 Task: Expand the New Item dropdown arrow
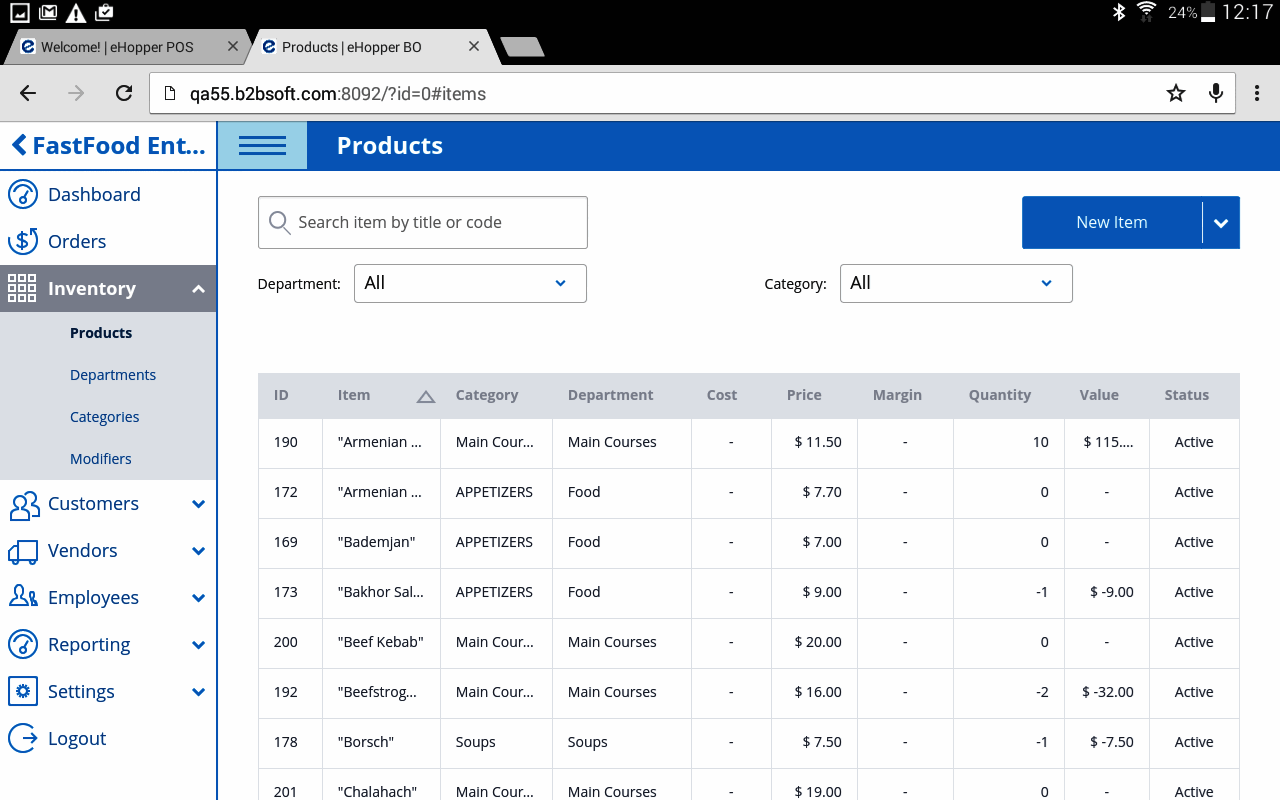[x=1221, y=223]
